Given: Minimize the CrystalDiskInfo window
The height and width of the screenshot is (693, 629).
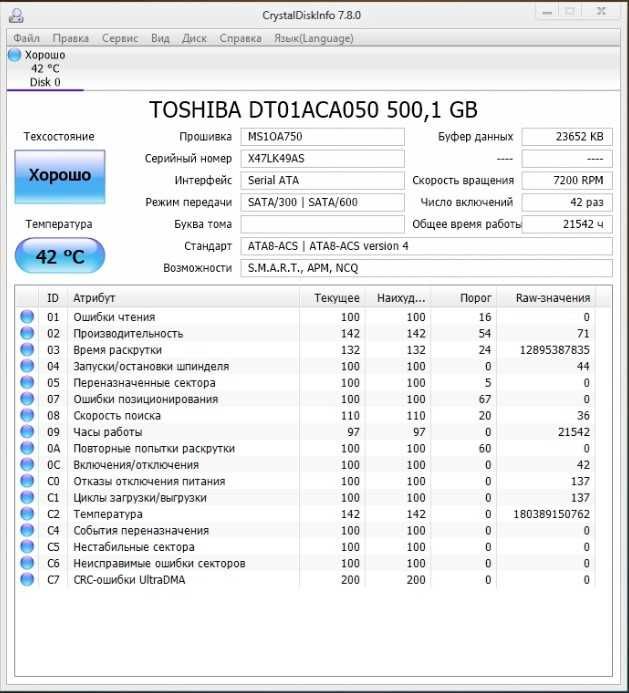Looking at the screenshot, I should pos(547,12).
